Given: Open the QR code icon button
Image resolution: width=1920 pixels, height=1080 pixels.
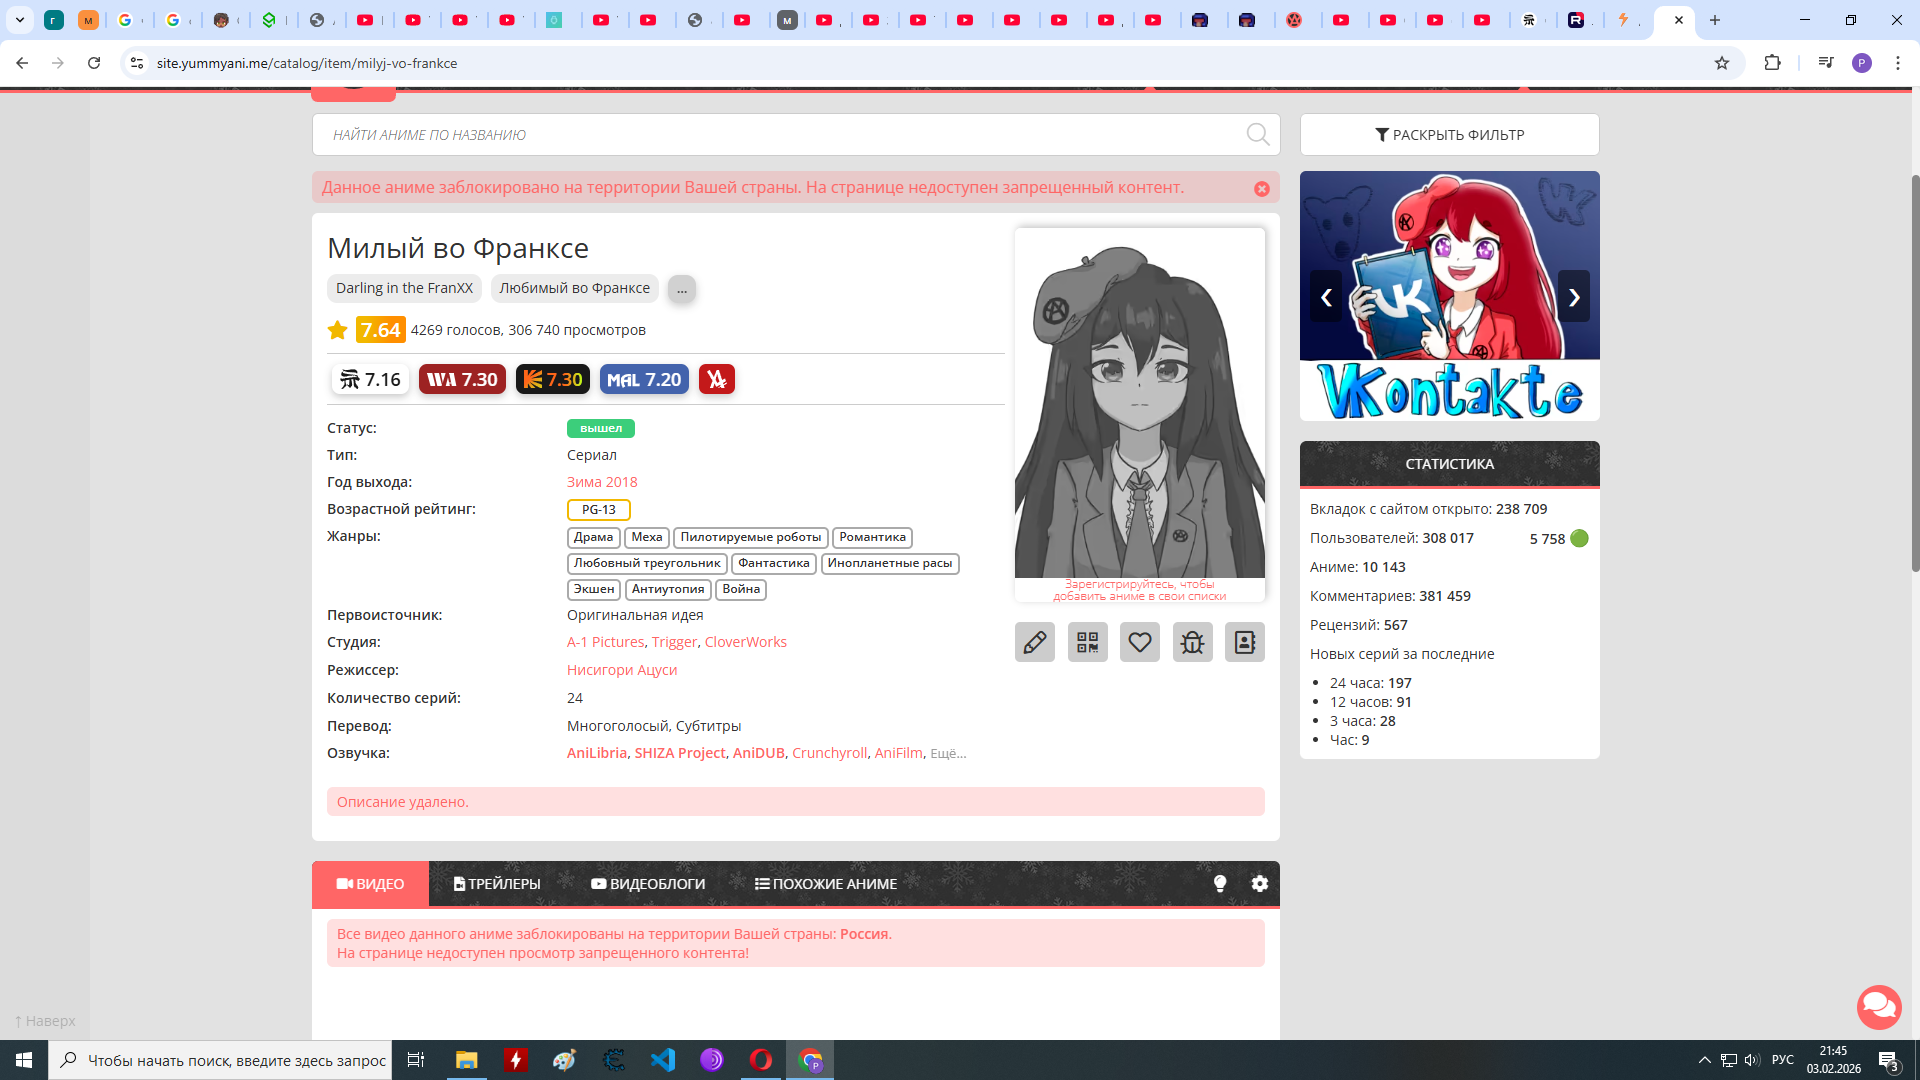Looking at the screenshot, I should pyautogui.click(x=1087, y=642).
